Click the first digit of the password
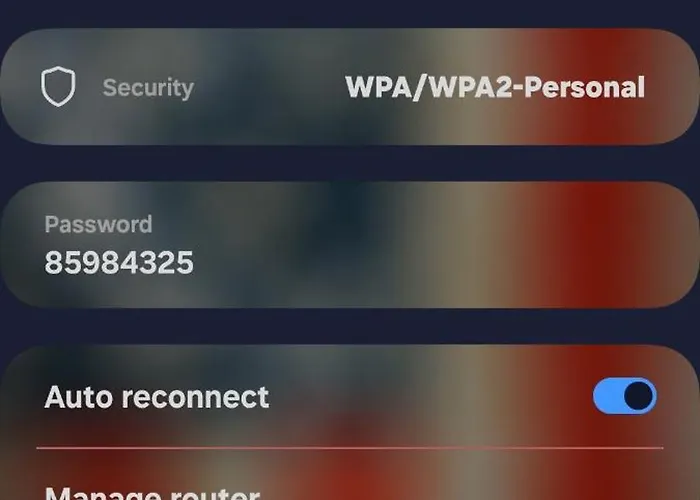Viewport: 700px width, 500px height. (x=53, y=262)
